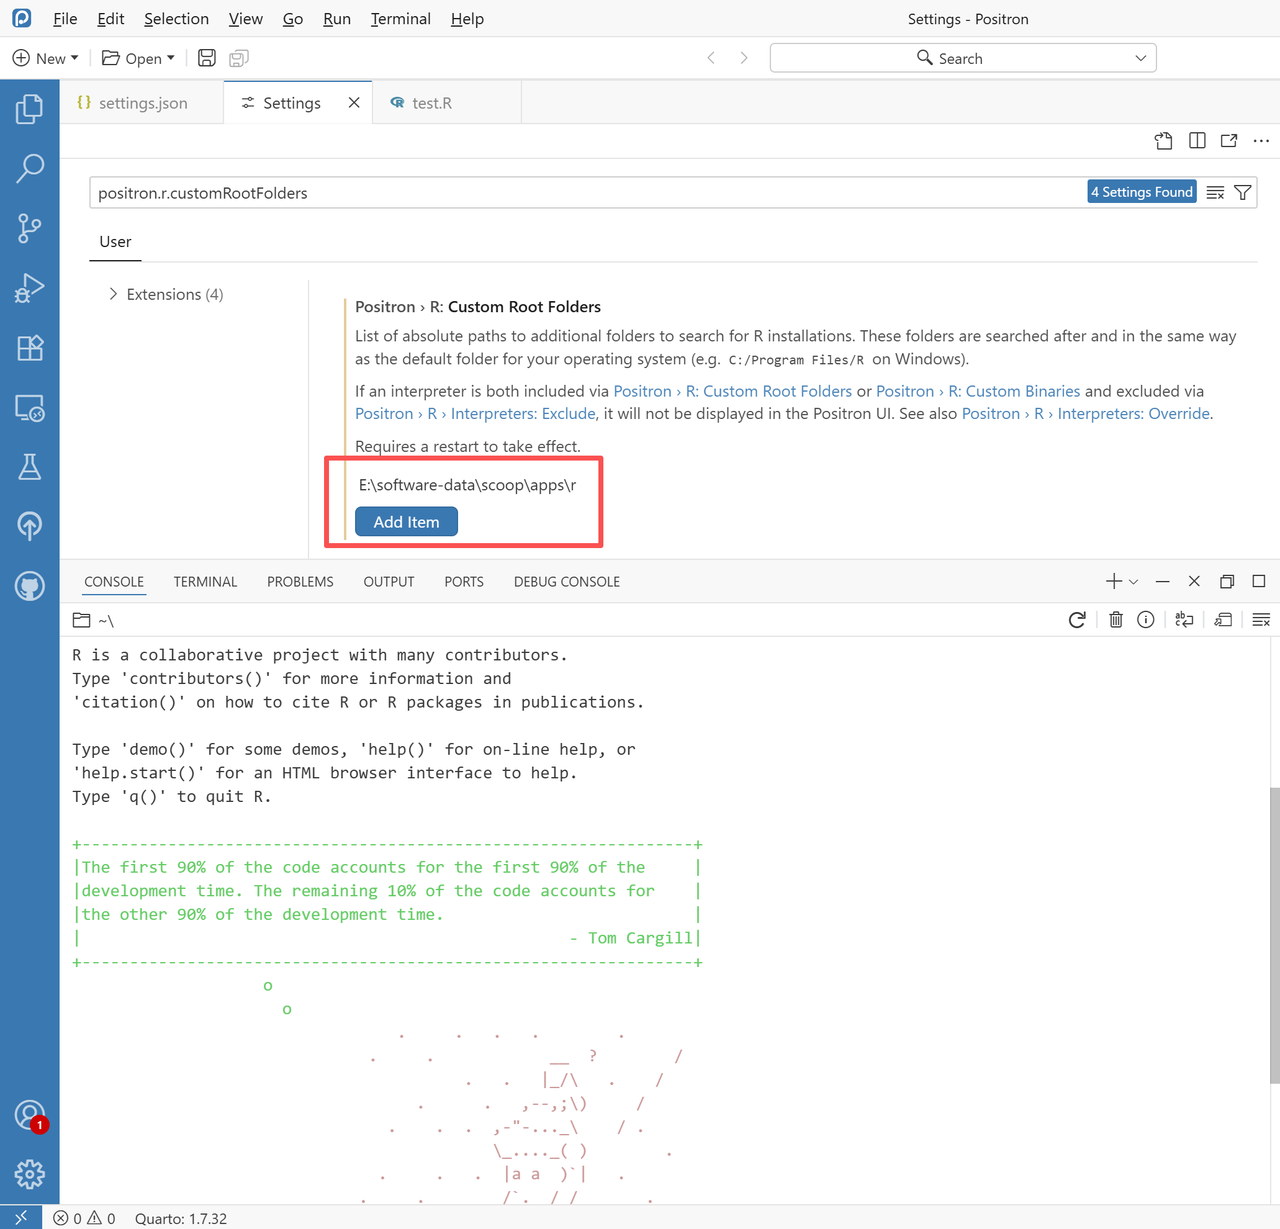Open the Extensions view
The width and height of the screenshot is (1280, 1229).
pyautogui.click(x=30, y=348)
